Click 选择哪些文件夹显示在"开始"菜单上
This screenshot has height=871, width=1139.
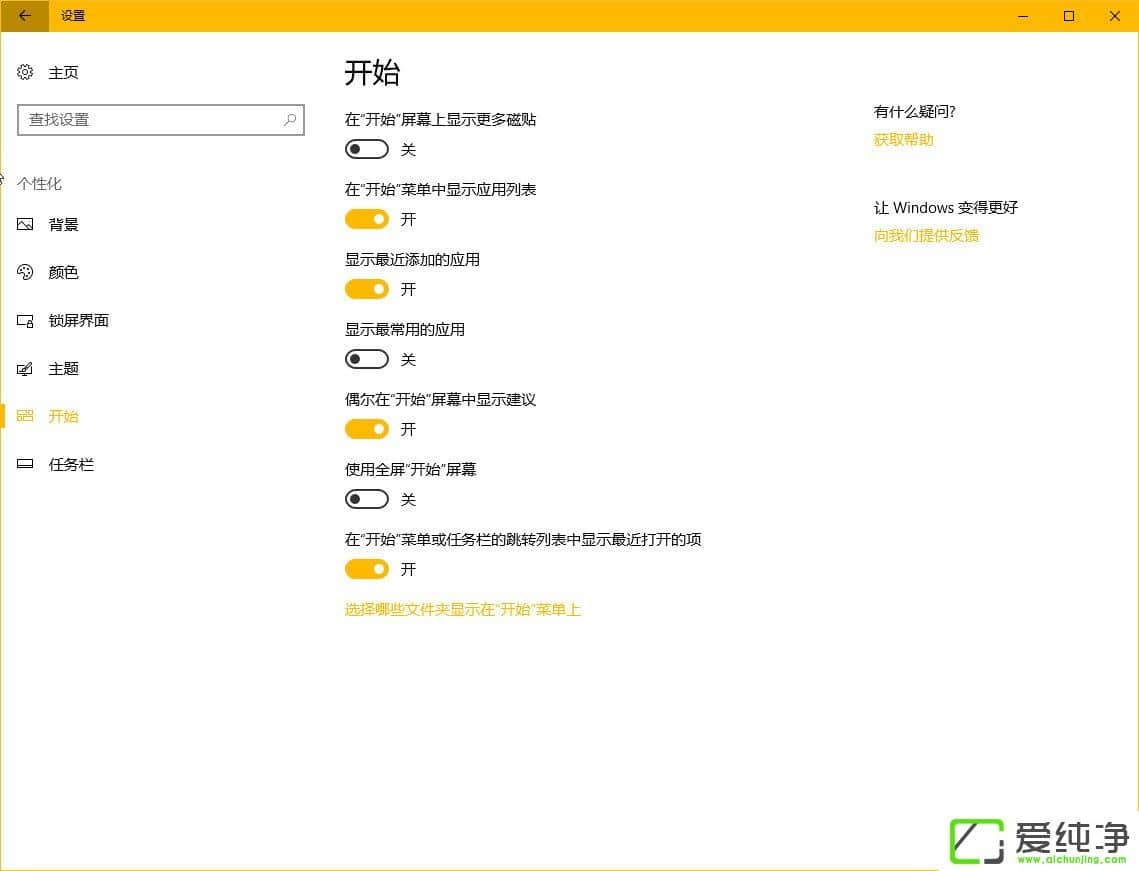(x=463, y=609)
